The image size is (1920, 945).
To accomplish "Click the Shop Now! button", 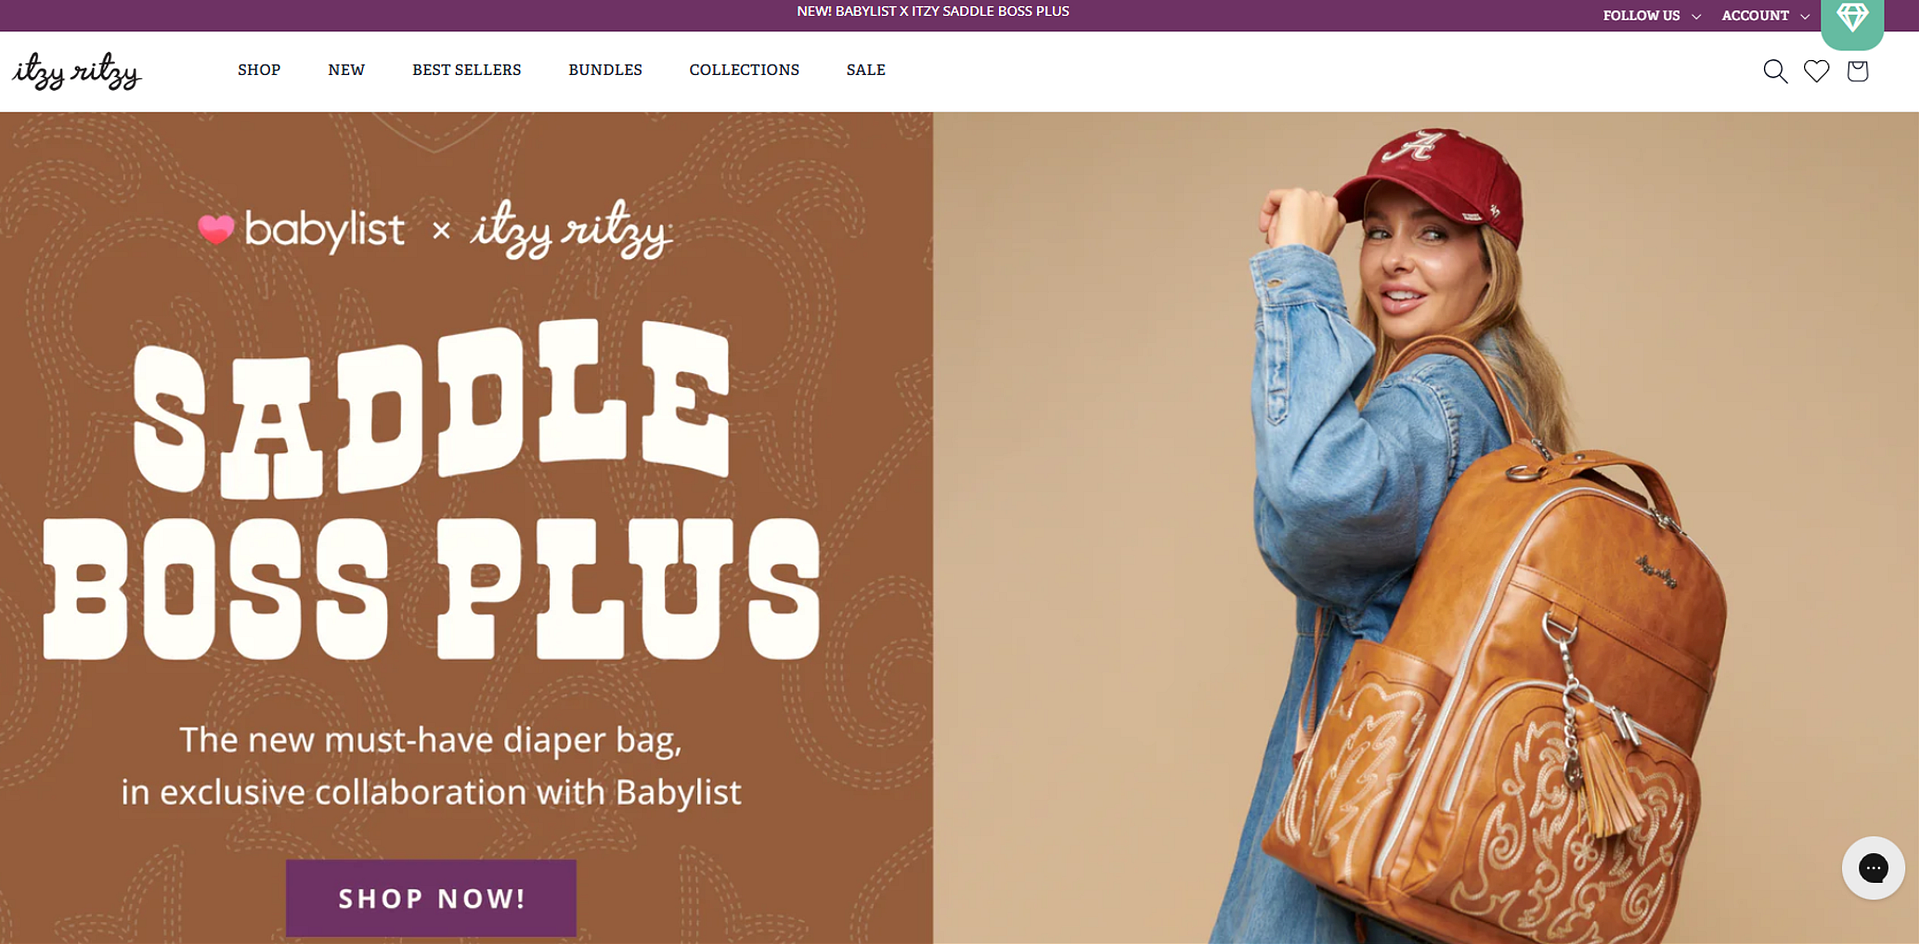I will pyautogui.click(x=431, y=898).
